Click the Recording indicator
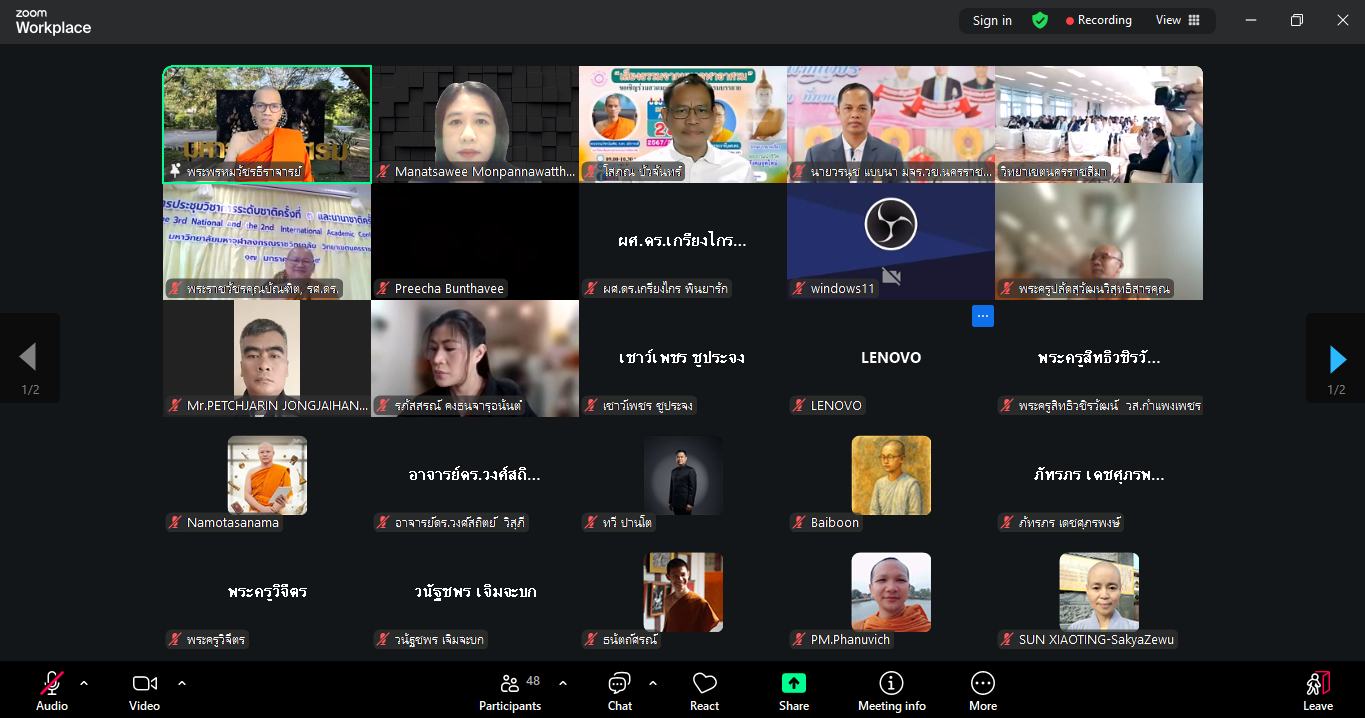 pyautogui.click(x=1098, y=20)
